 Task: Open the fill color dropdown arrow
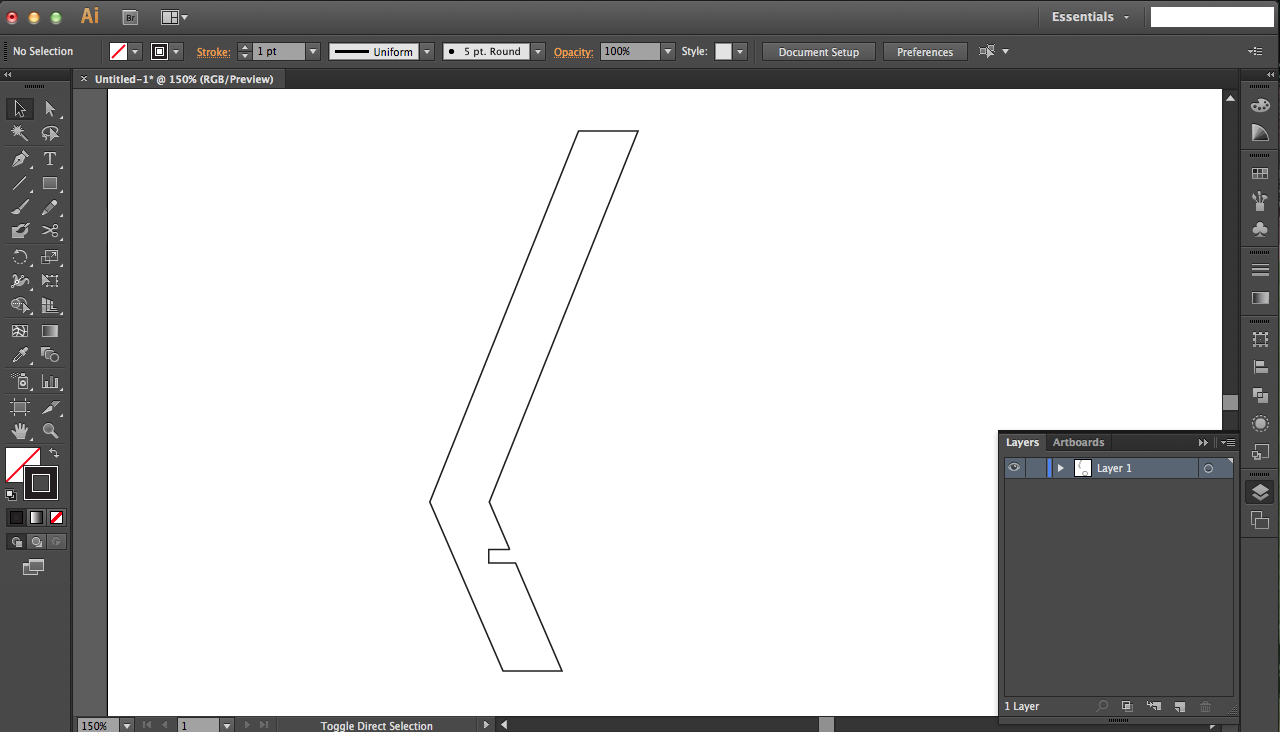tap(136, 51)
